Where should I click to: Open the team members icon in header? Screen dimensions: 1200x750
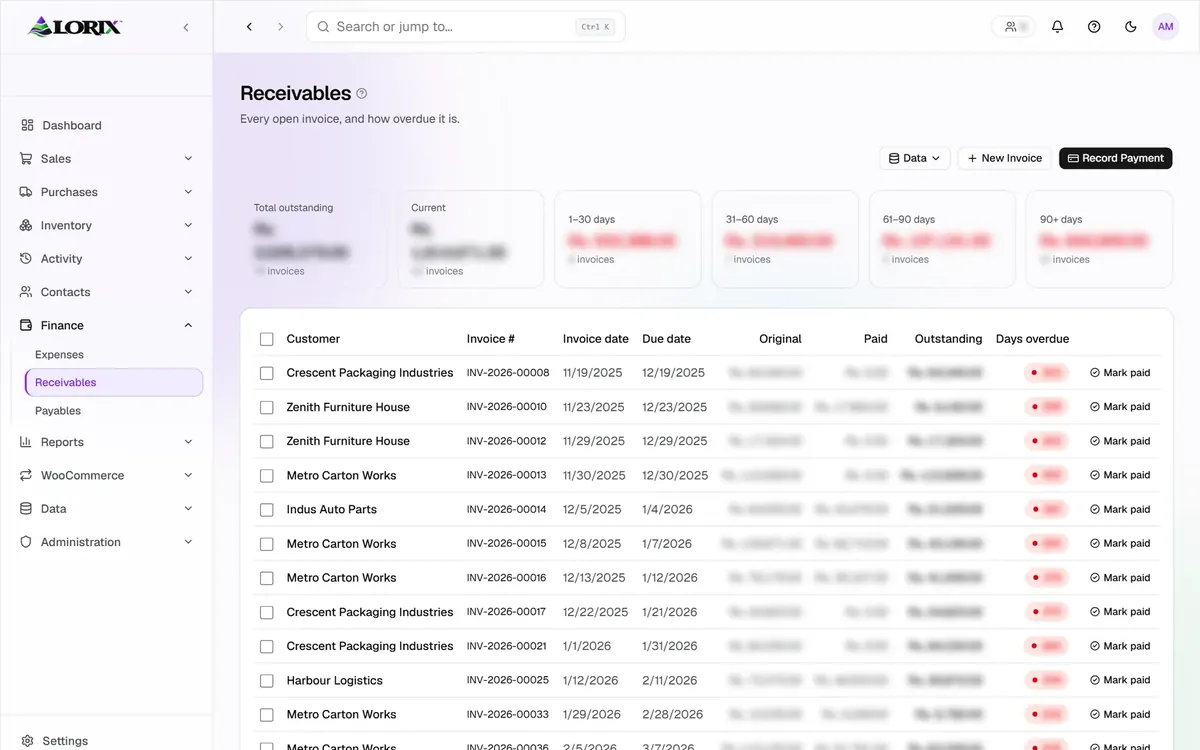point(1013,27)
